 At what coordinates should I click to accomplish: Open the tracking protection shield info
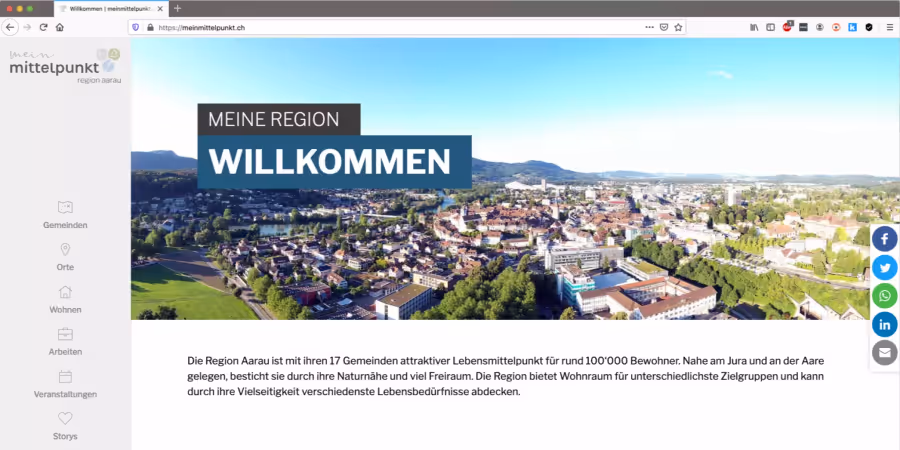point(136,27)
